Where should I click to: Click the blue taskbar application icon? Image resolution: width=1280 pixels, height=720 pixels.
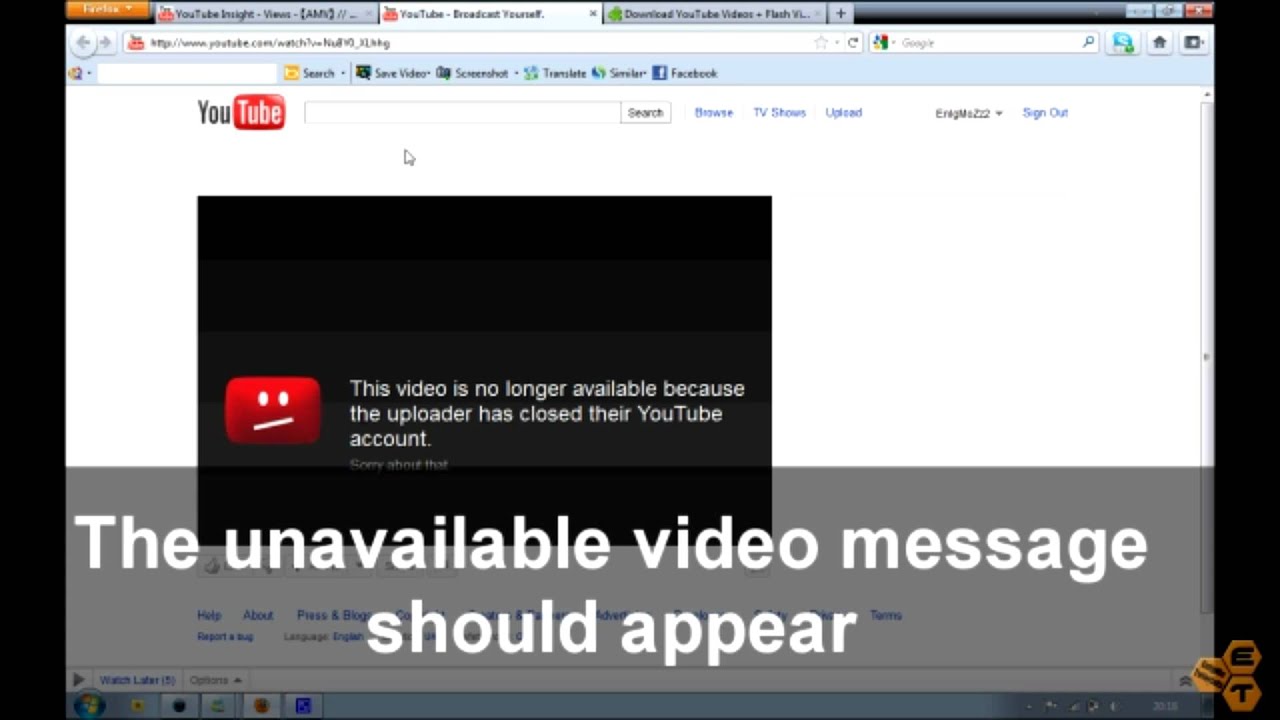tap(303, 705)
